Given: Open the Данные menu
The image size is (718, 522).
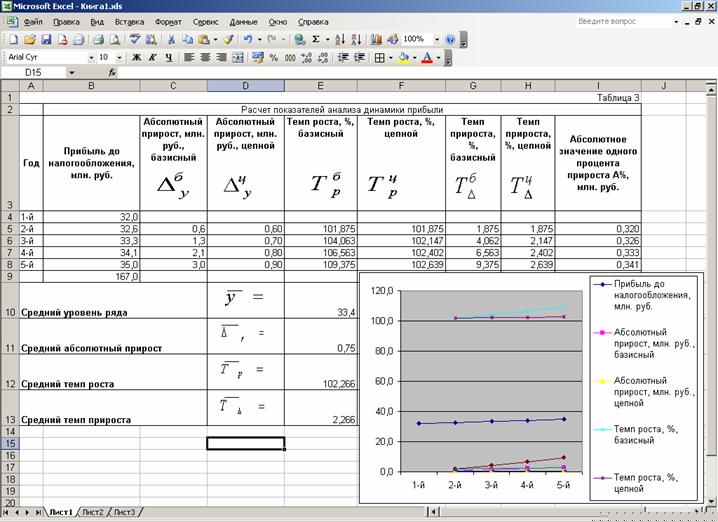Looking at the screenshot, I should coord(243,22).
